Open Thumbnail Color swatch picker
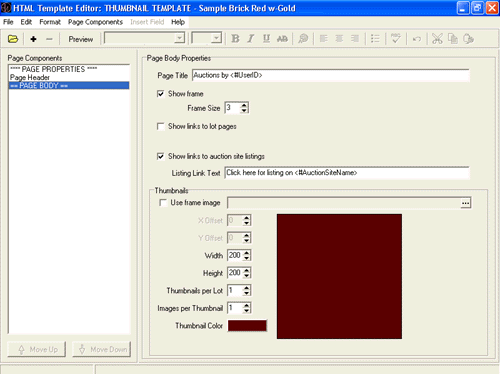500x374 pixels. point(247,326)
